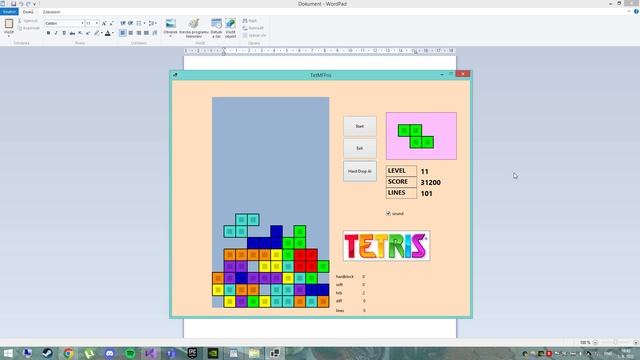Click the Hard Drop AI button
Image resolution: width=640 pixels, height=360 pixels.
pos(360,171)
